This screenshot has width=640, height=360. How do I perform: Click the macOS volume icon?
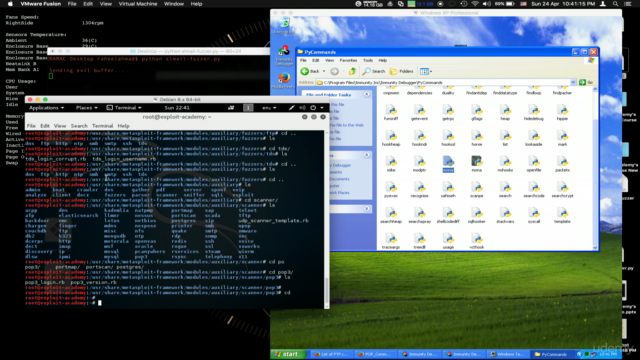(x=487, y=4)
